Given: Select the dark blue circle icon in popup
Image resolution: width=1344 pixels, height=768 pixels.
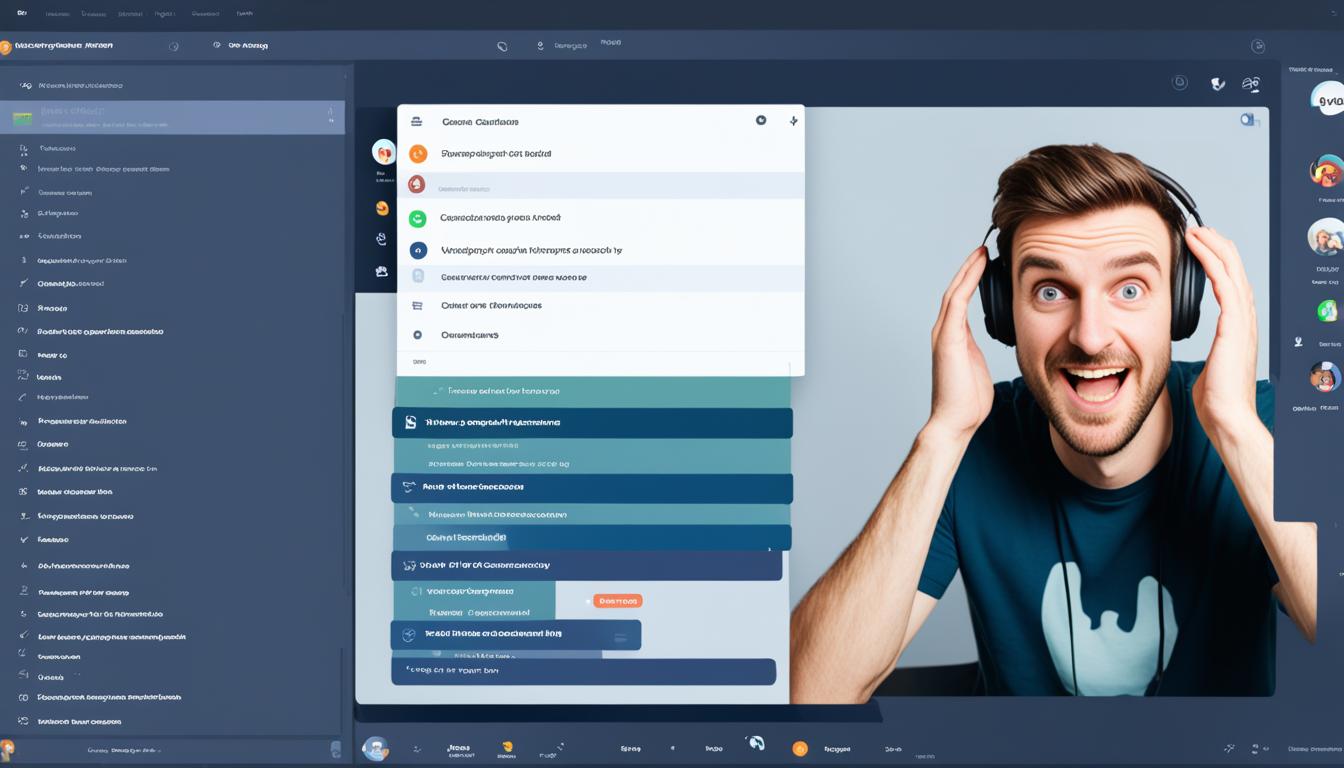Looking at the screenshot, I should [418, 250].
